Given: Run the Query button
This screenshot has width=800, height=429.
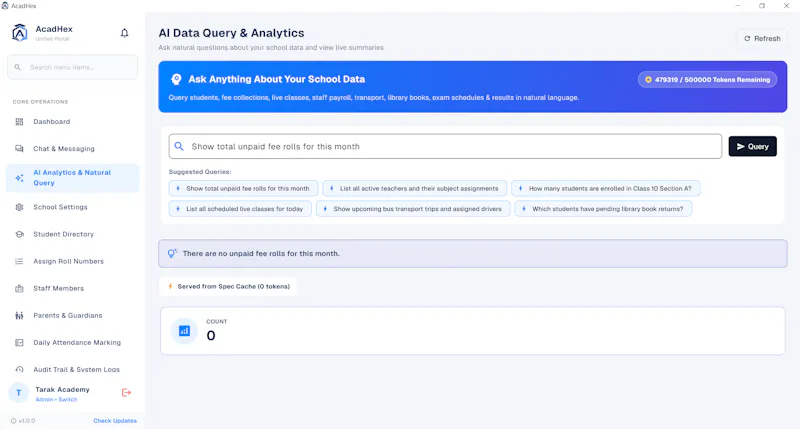Looking at the screenshot, I should click(x=753, y=146).
